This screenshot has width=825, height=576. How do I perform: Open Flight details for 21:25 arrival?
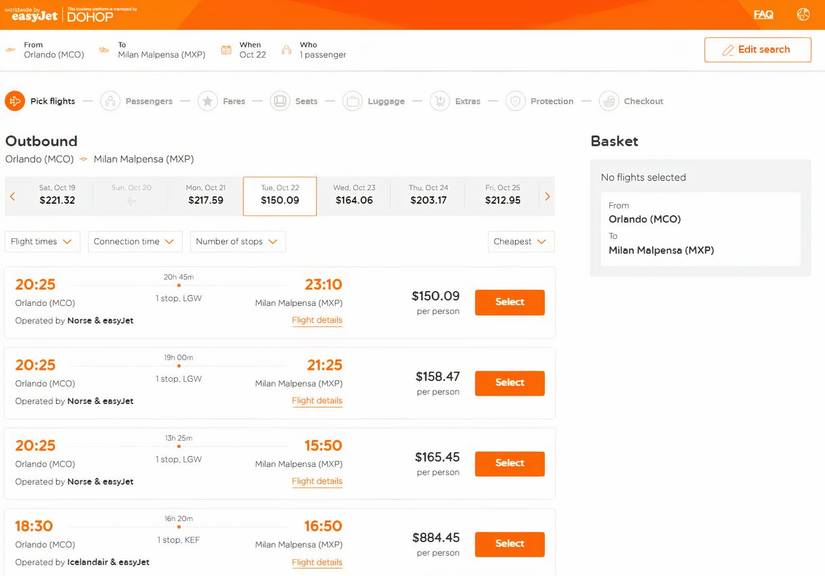317,400
